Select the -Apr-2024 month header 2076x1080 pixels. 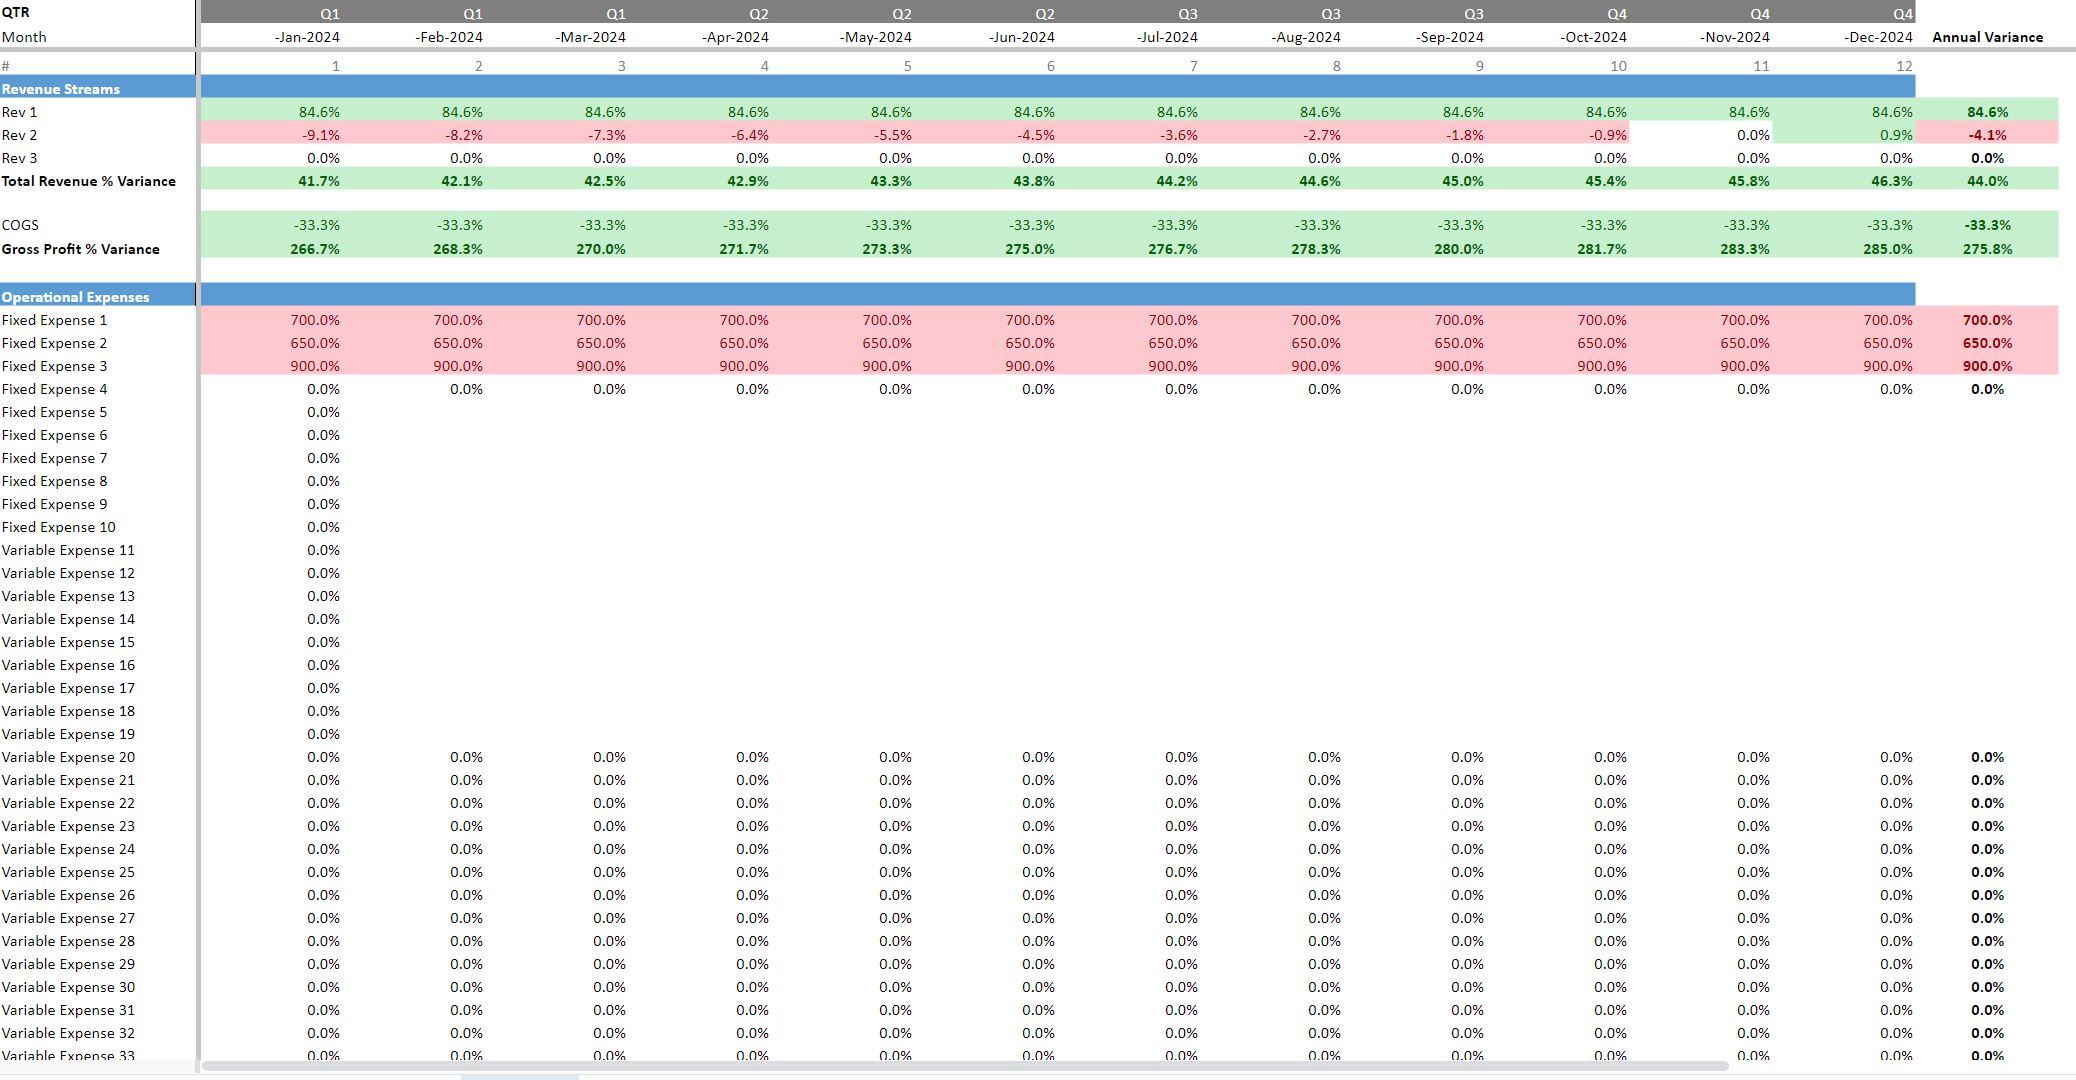pyautogui.click(x=735, y=37)
